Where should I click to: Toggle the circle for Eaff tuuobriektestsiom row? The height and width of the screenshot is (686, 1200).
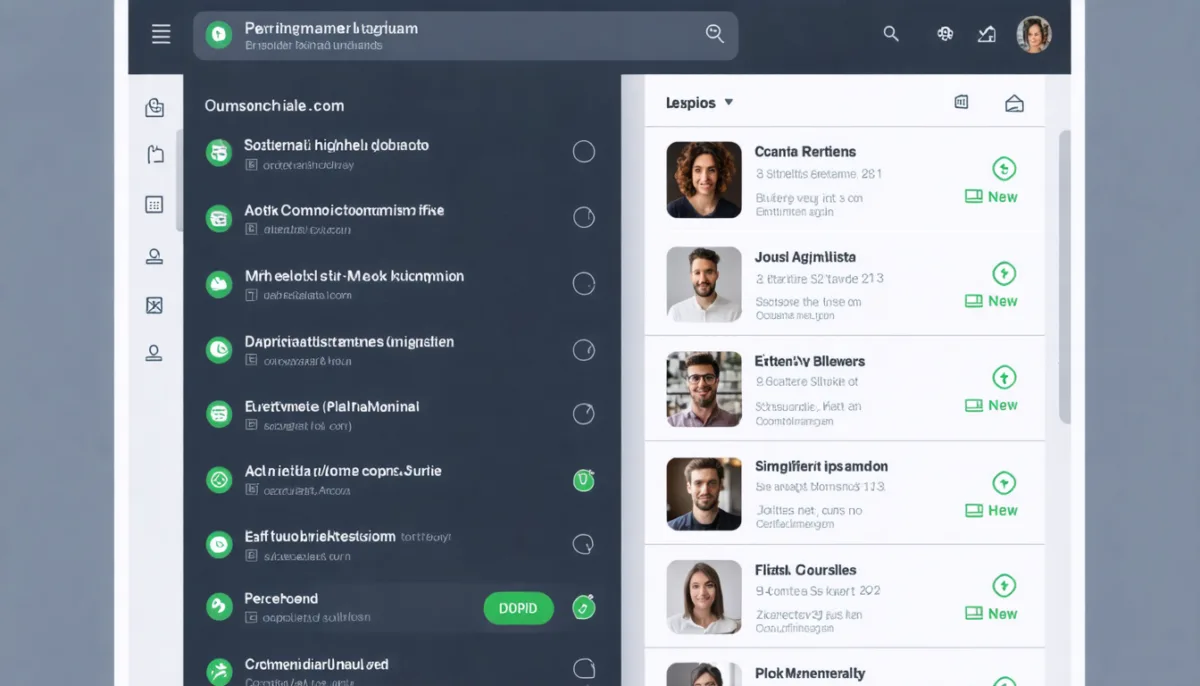(584, 545)
